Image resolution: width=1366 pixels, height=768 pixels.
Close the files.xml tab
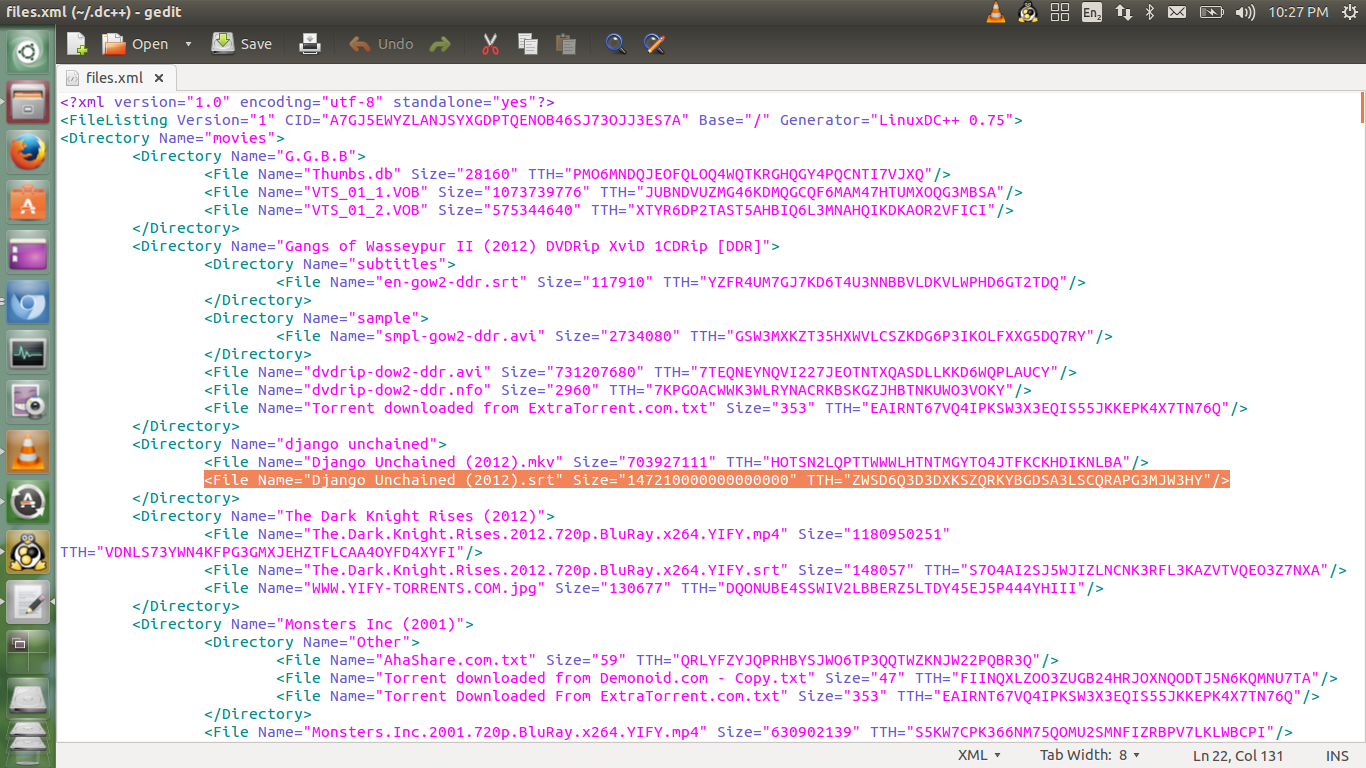pos(159,78)
